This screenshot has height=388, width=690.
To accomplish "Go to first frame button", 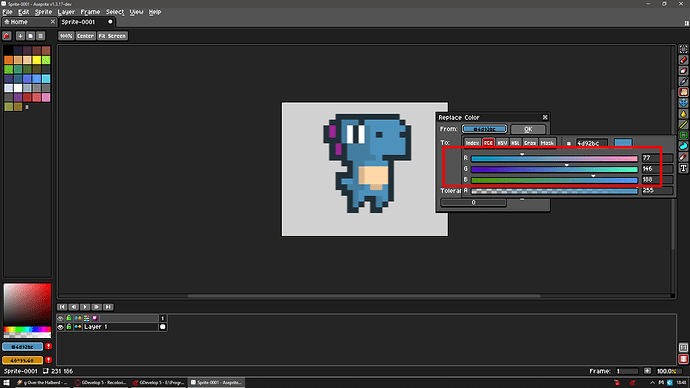I will 62,307.
